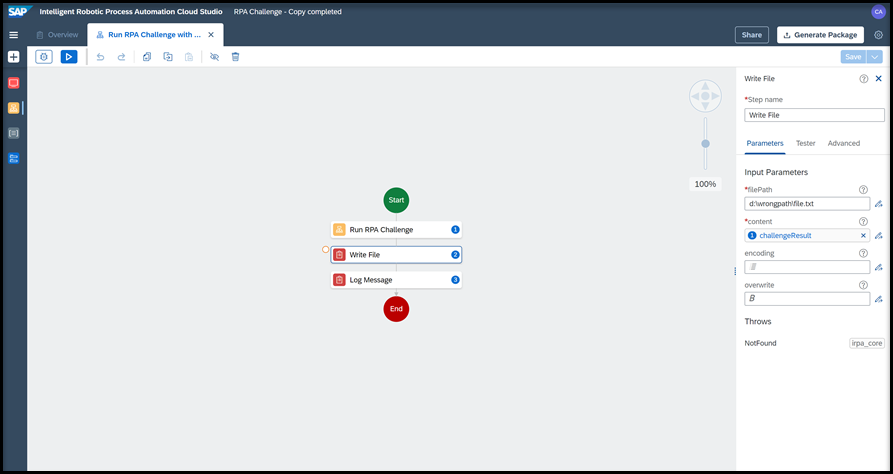The image size is (893, 474).
Task: Open expression editor for overwrite
Action: (878, 299)
